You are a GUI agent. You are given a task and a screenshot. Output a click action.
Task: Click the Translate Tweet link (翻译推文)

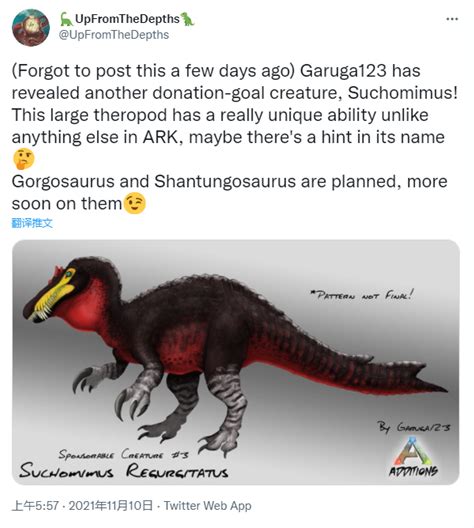point(32,223)
